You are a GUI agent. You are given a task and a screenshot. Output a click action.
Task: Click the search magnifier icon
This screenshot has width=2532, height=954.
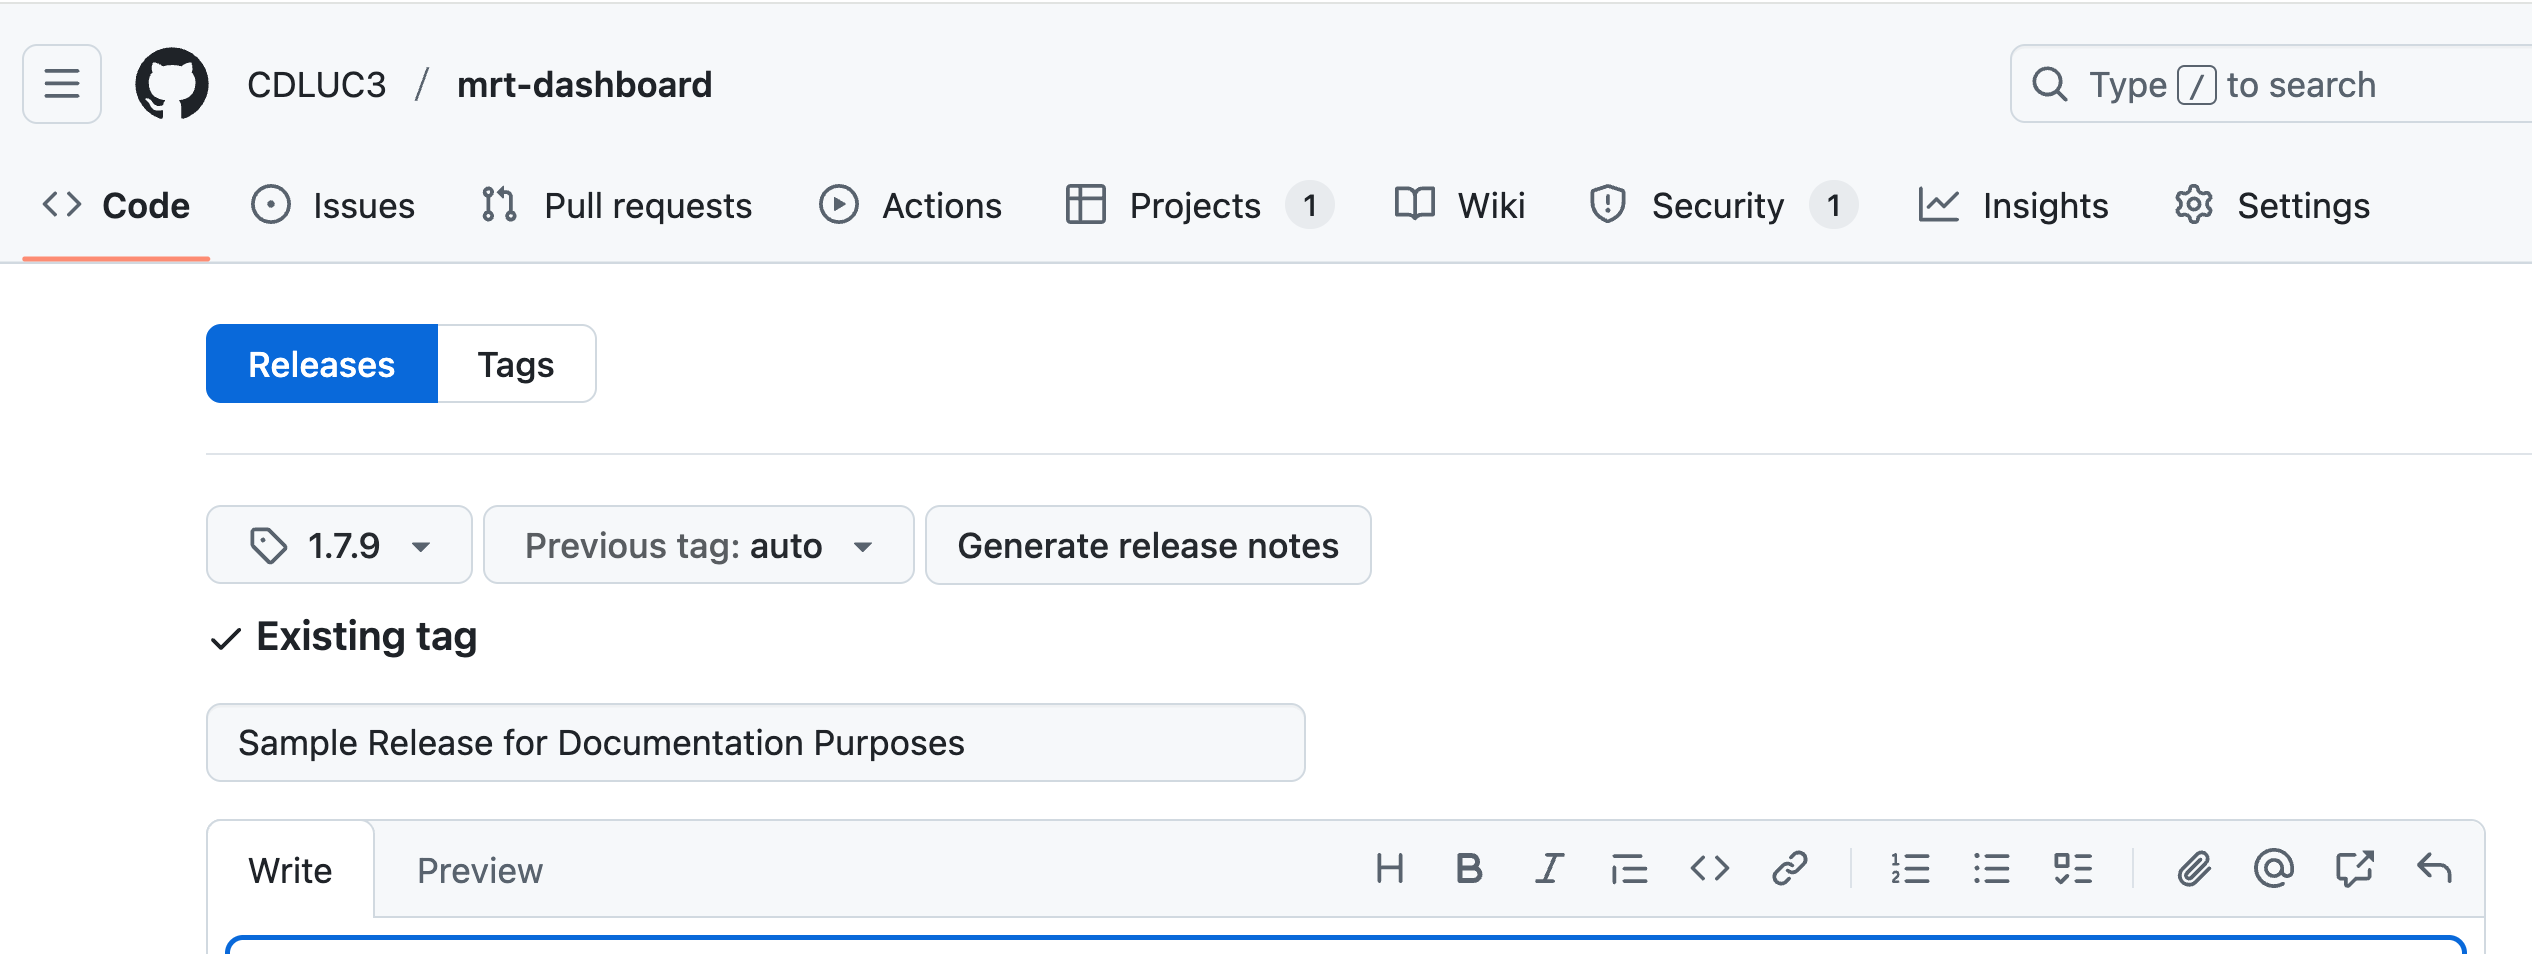(x=2050, y=85)
